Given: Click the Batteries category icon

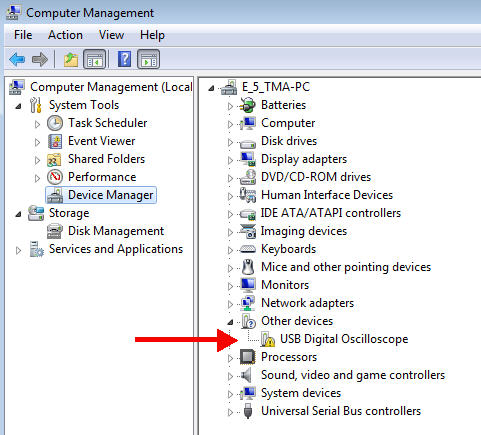Looking at the screenshot, I should [248, 105].
